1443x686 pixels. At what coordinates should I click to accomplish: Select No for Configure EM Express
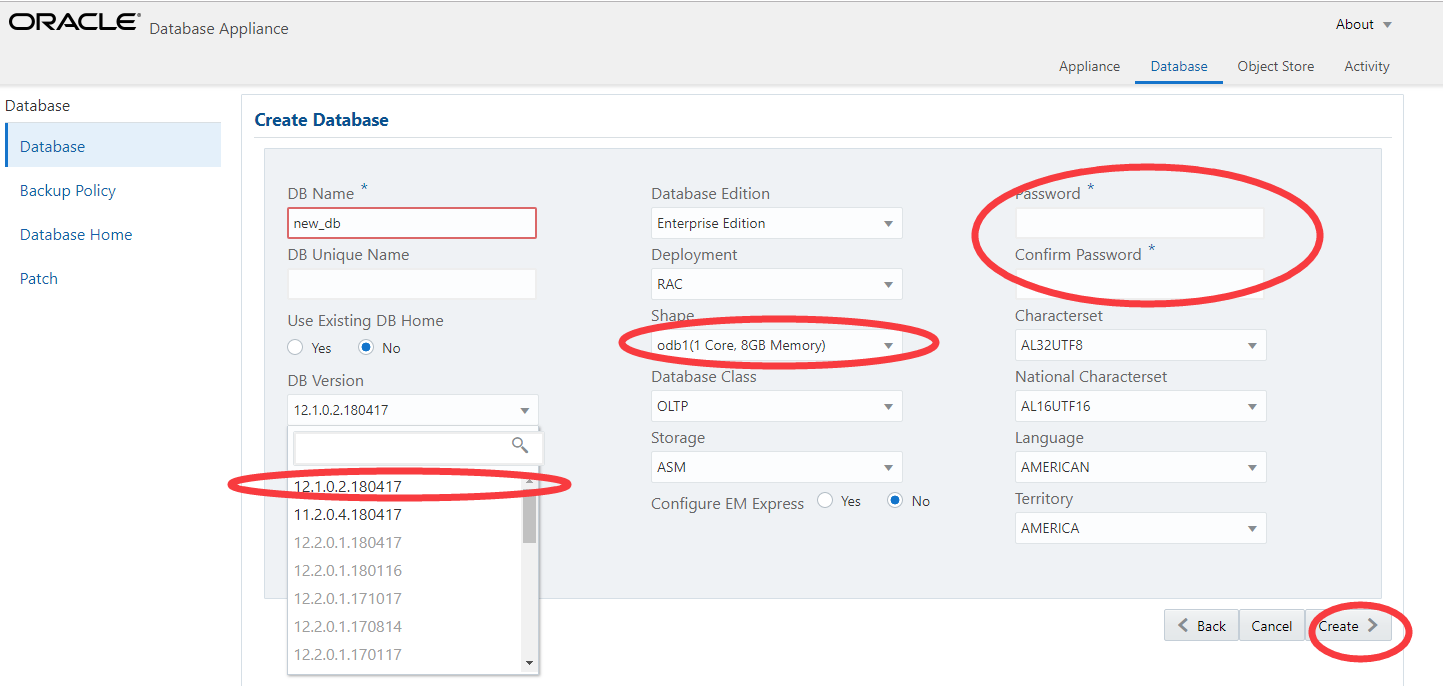pos(896,500)
